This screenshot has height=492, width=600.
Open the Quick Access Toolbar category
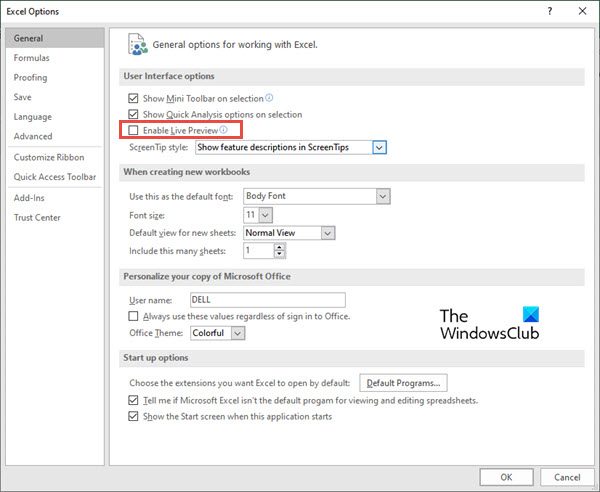click(55, 177)
